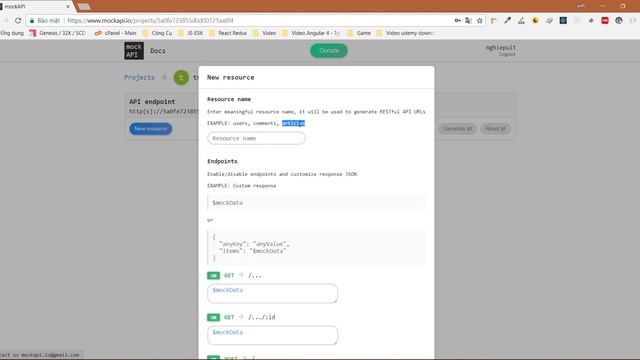Click the browser reload button
Screen dimensions: 640x360
[x=18, y=20]
